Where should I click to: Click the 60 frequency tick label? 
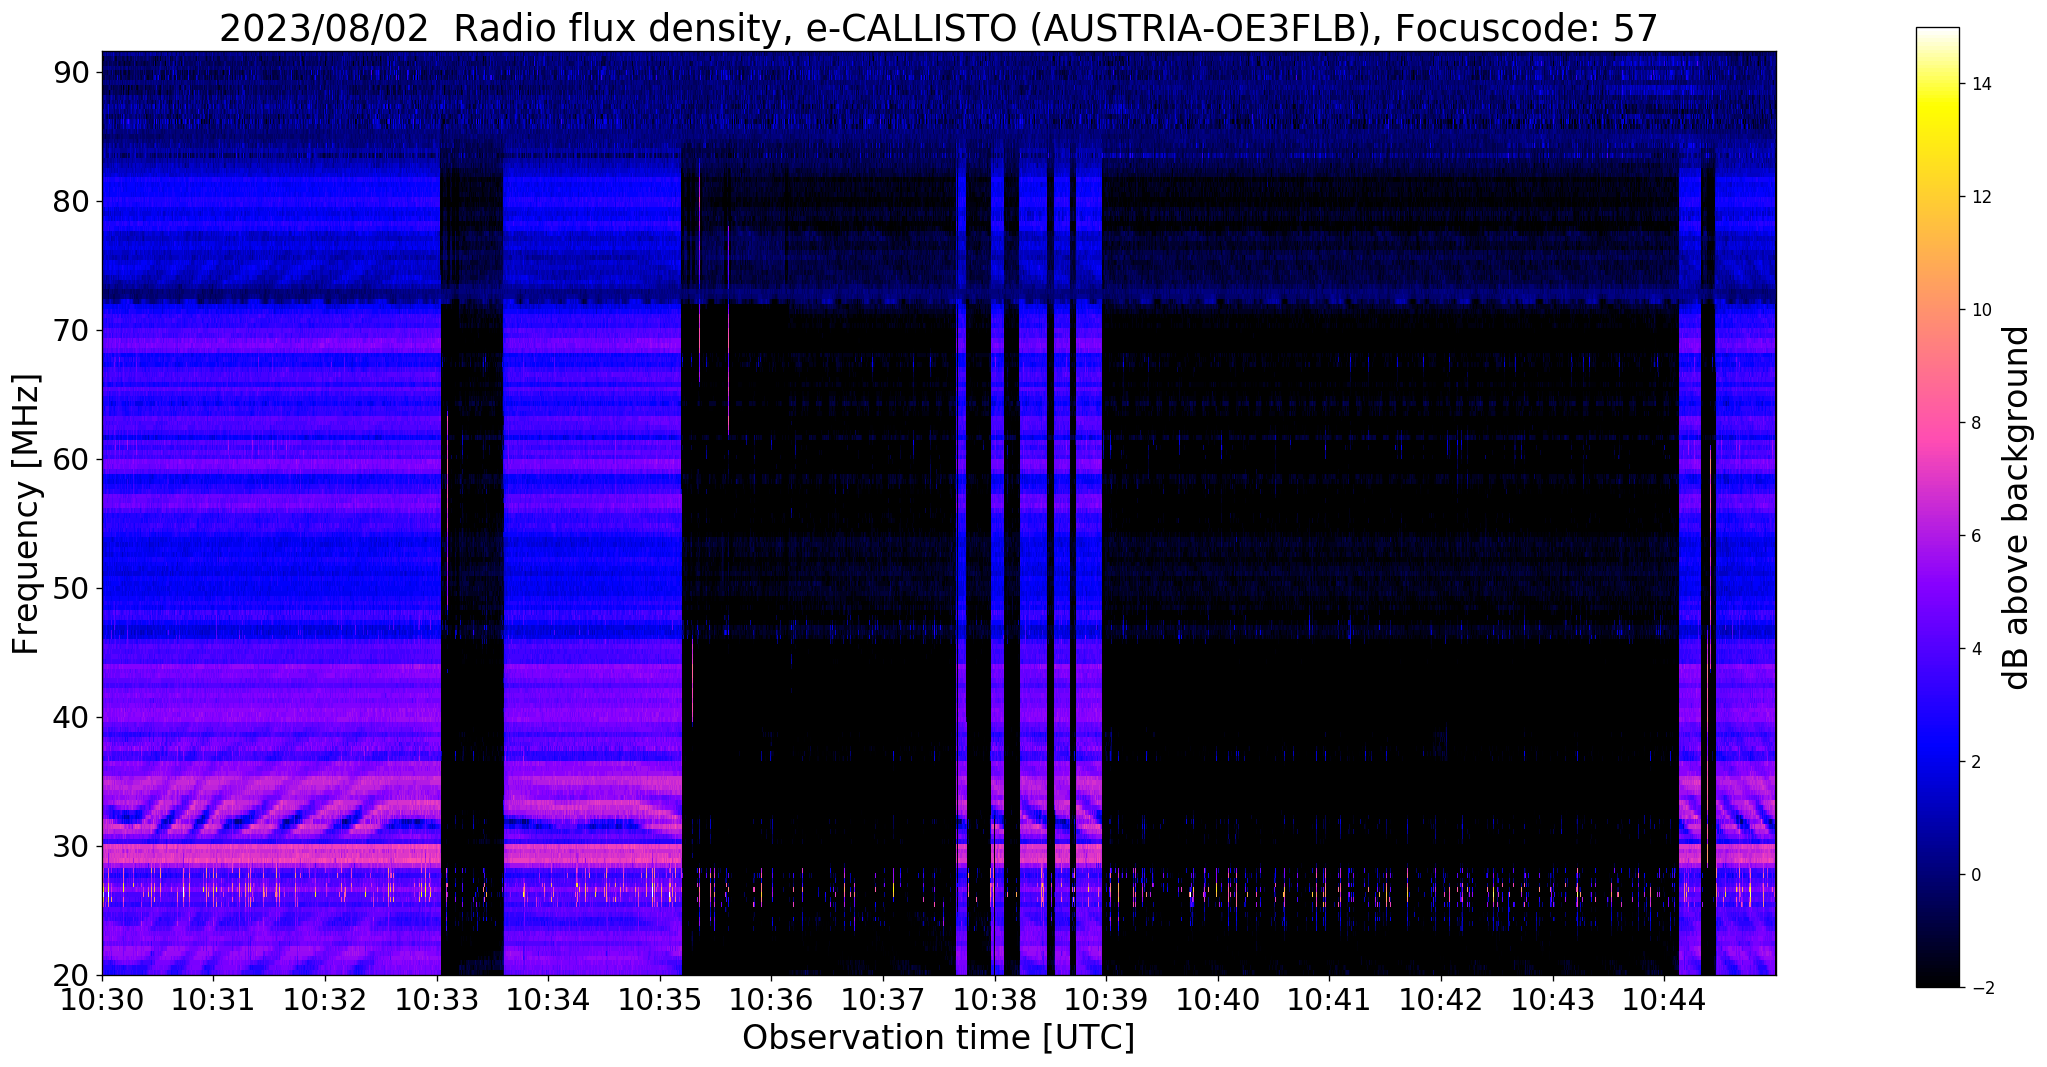73,459
